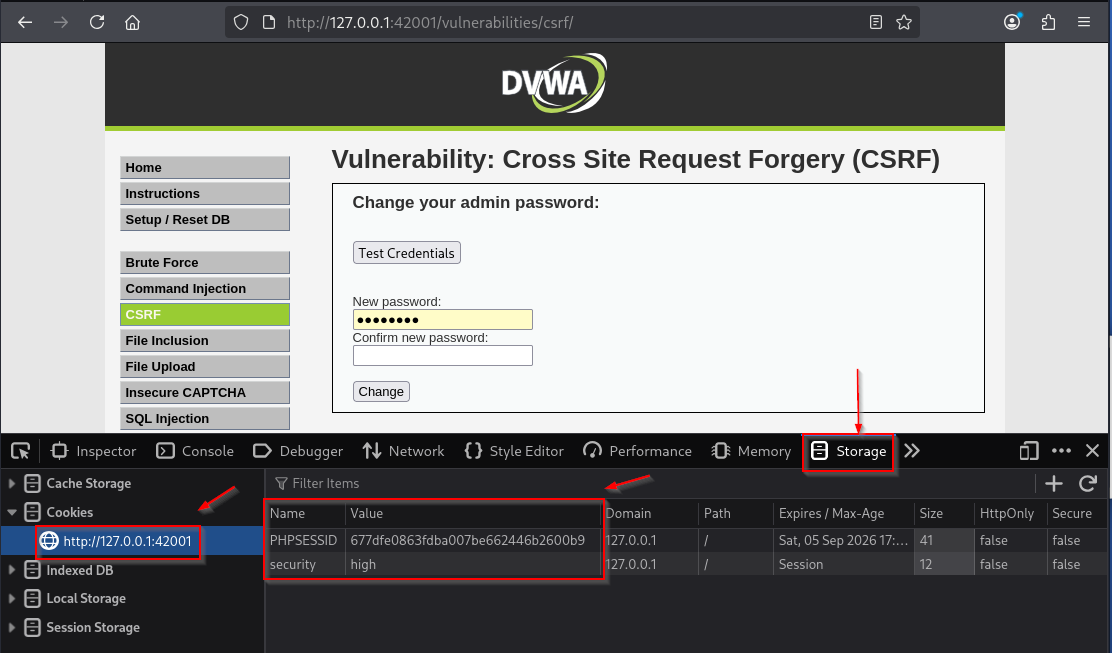Image resolution: width=1112 pixels, height=653 pixels.
Task: Sort by the Domain column header
Action: point(650,513)
